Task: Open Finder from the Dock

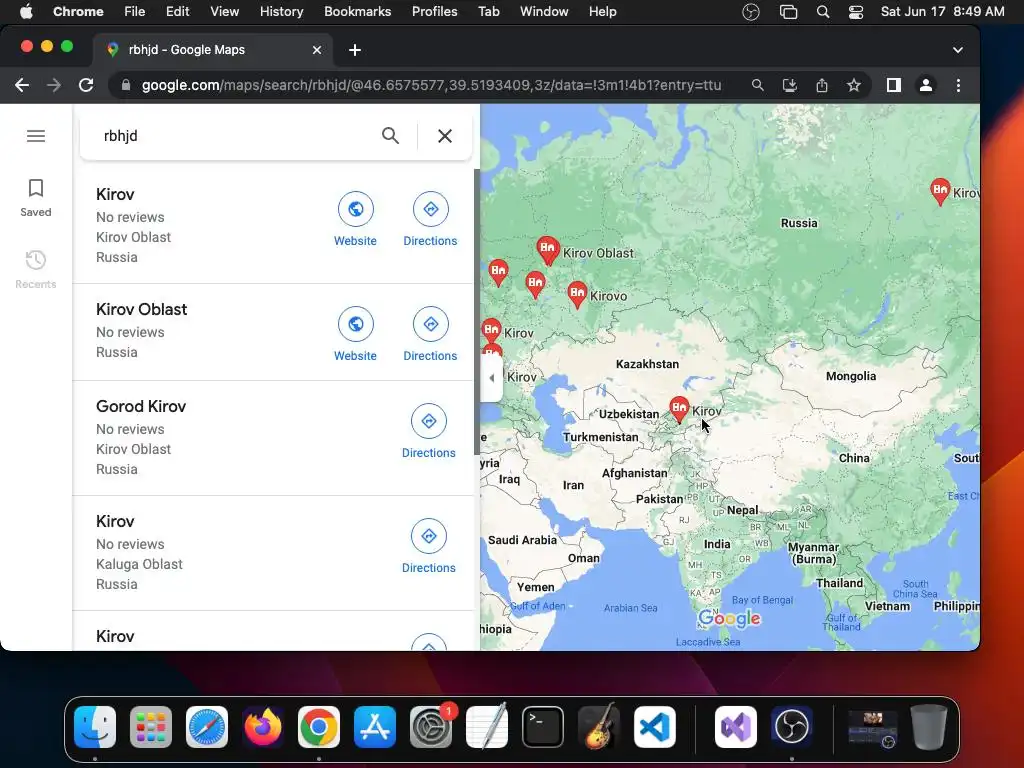Action: coord(95,727)
